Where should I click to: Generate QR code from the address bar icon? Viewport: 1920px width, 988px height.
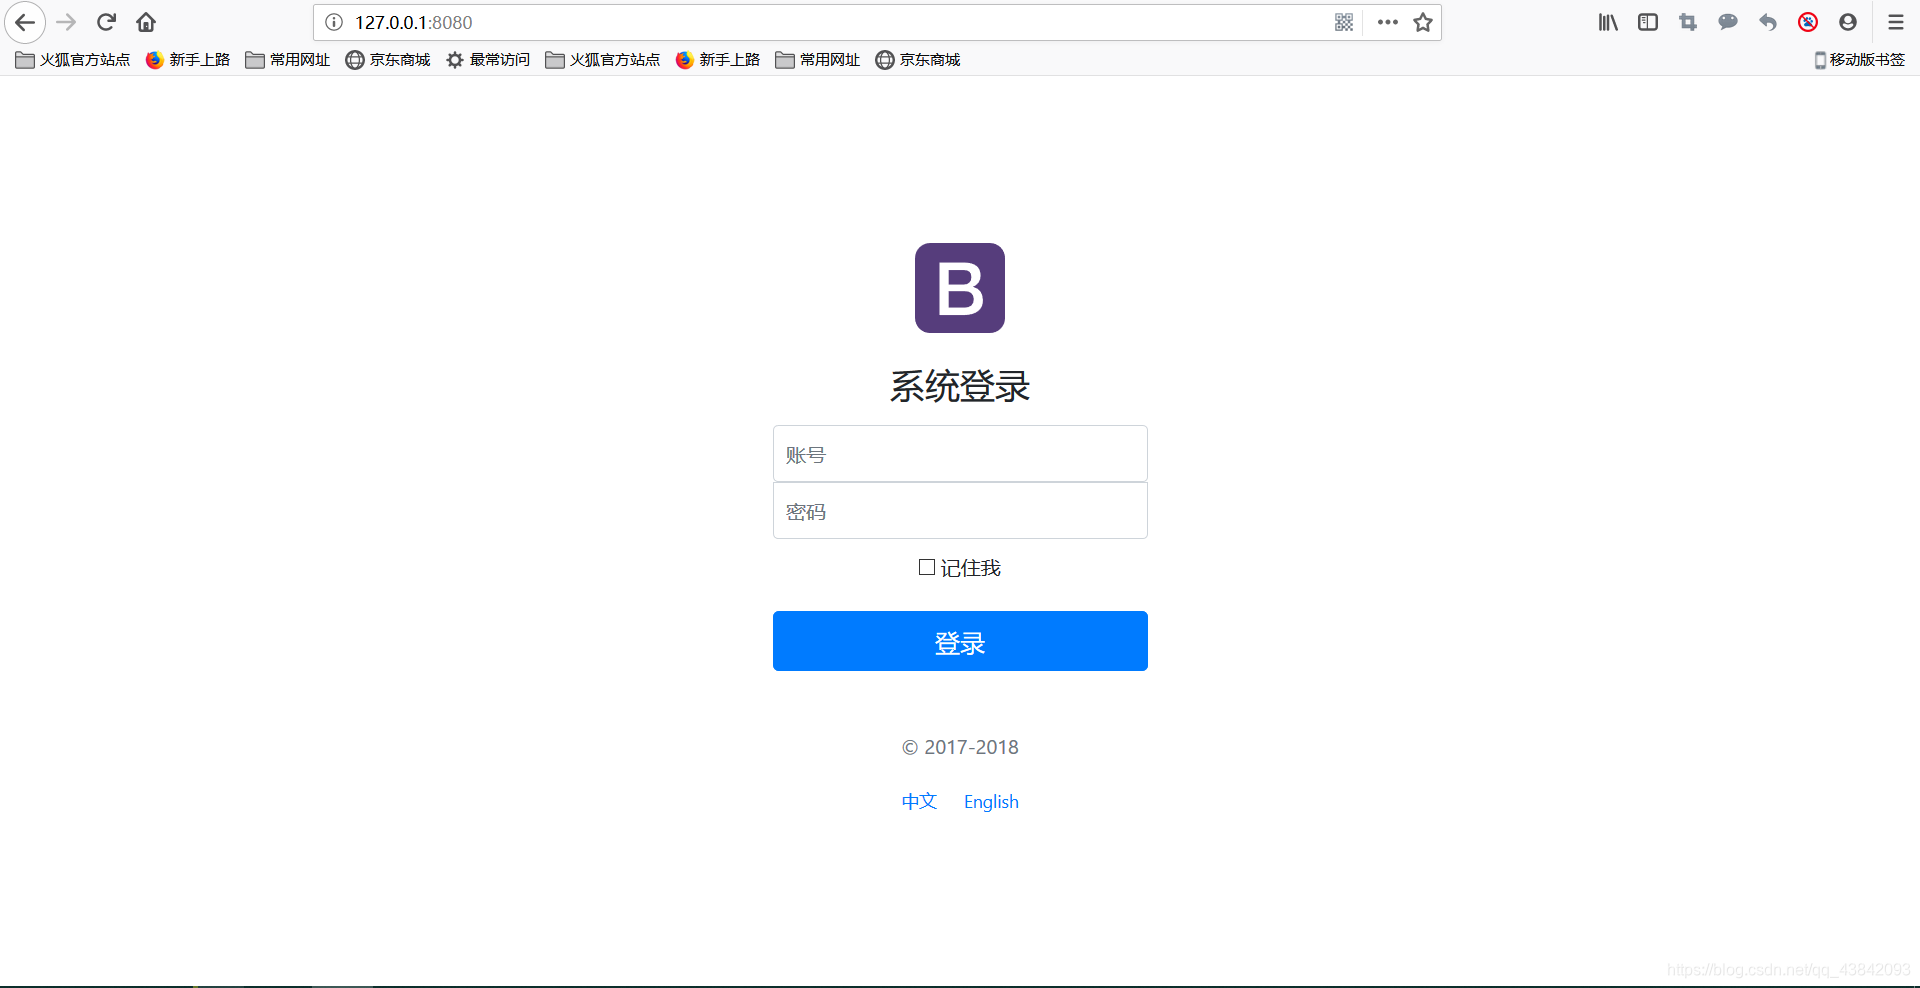[1344, 21]
